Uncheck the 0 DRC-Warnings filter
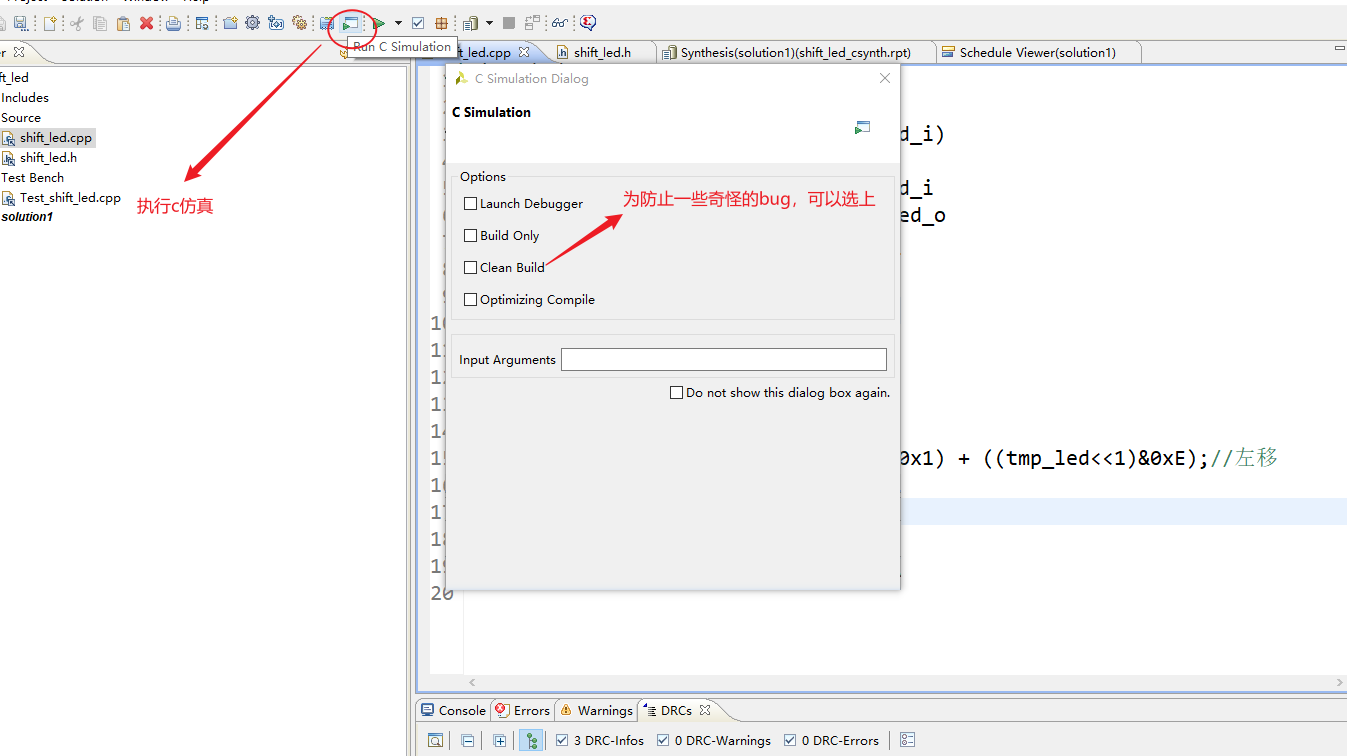This screenshot has width=1347, height=756. click(x=664, y=741)
